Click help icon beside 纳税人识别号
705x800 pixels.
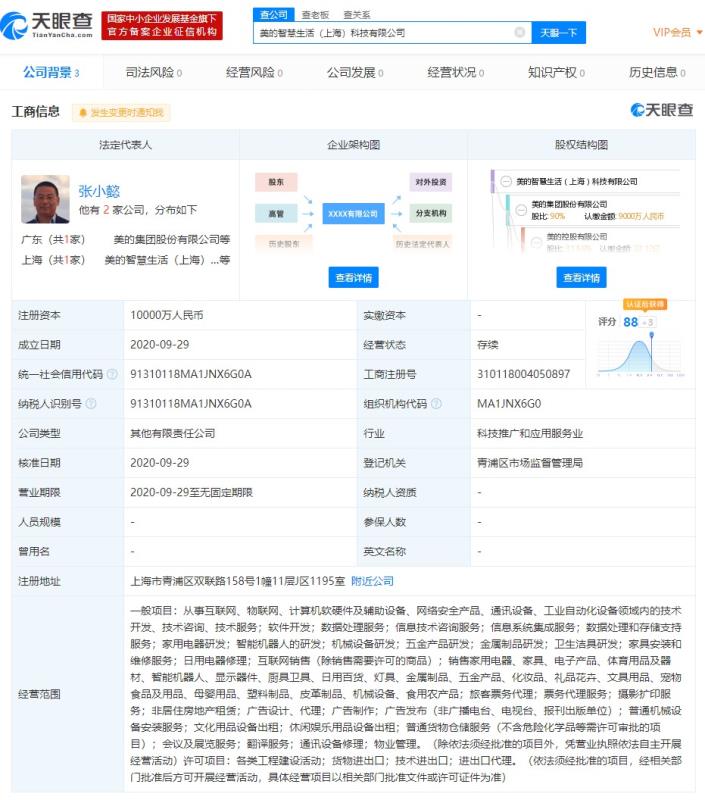tap(91, 404)
